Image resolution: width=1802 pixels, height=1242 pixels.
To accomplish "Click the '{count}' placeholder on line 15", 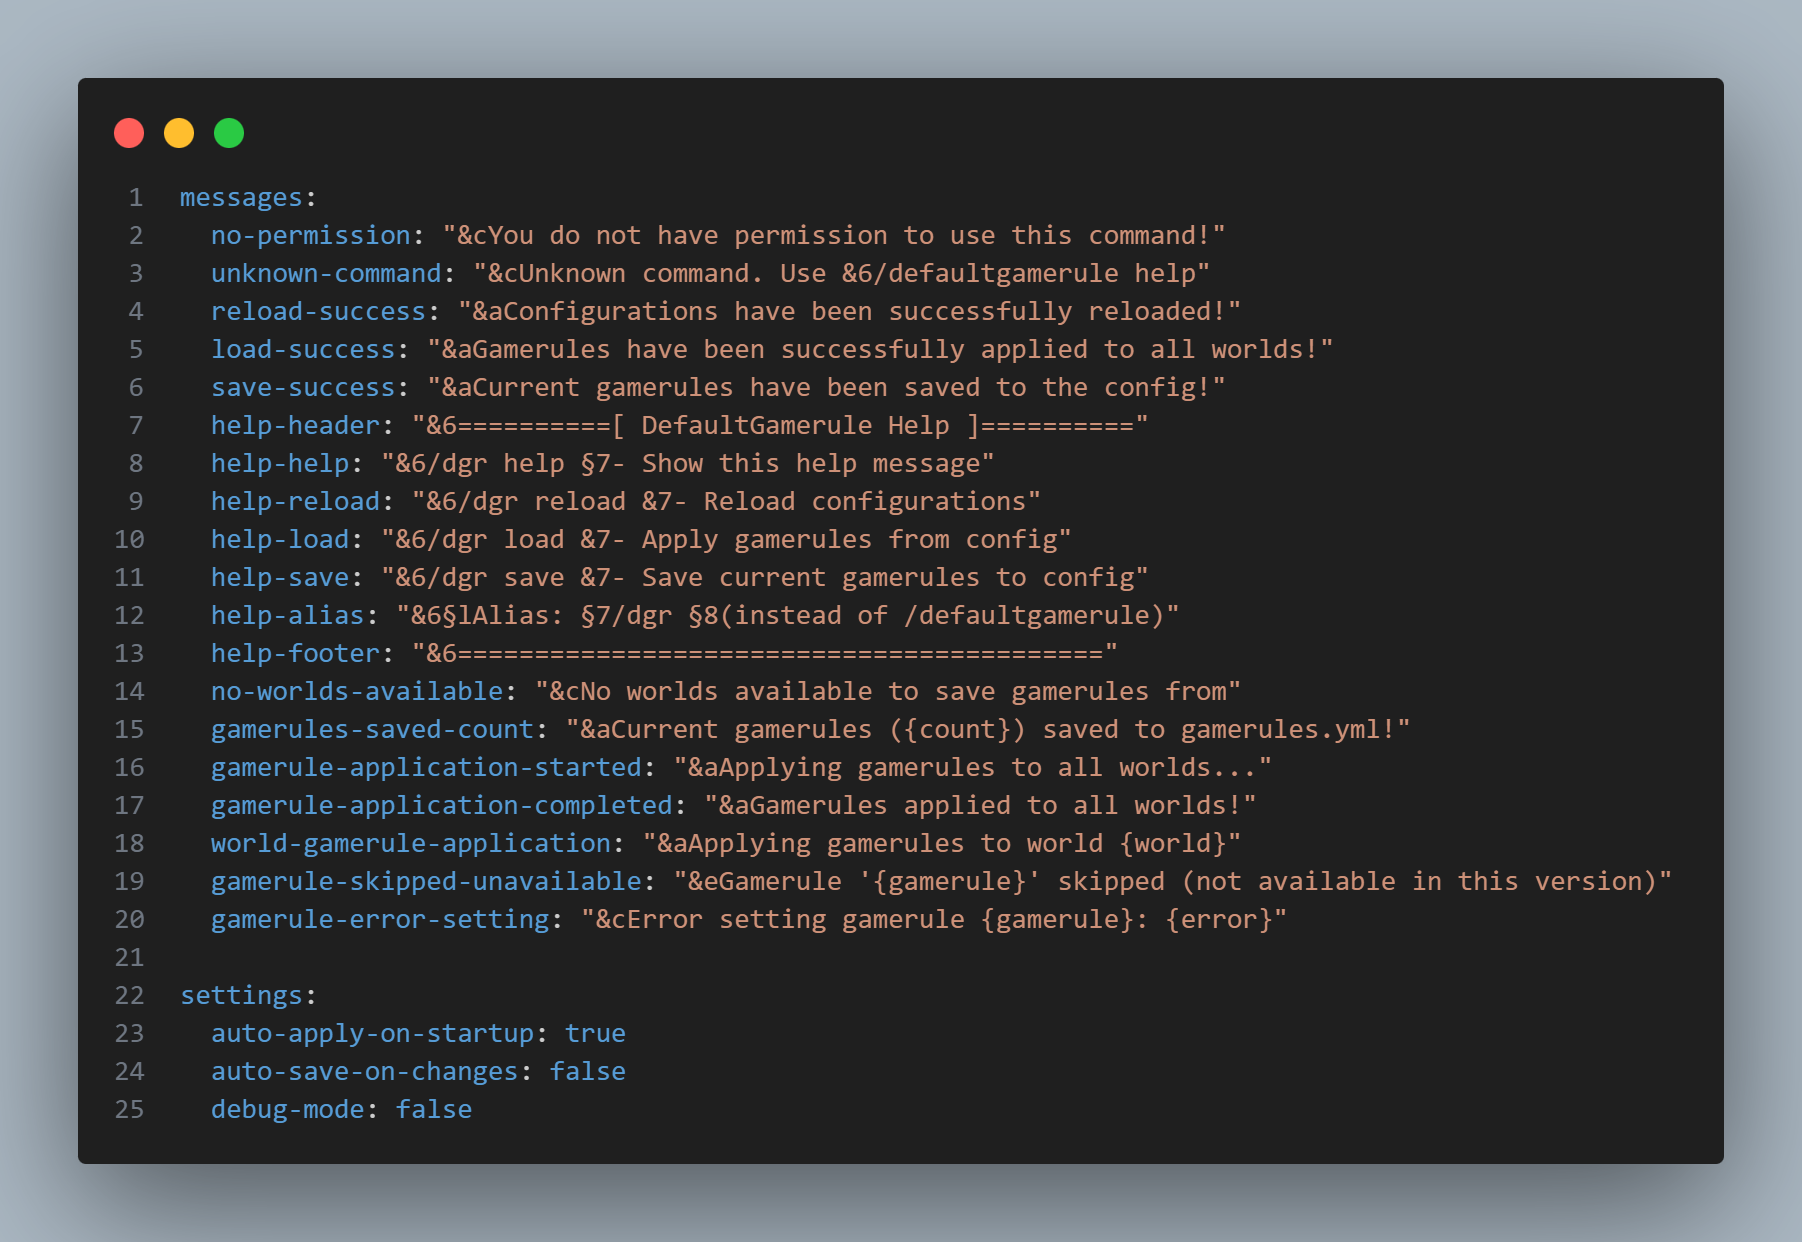I will [x=958, y=730].
